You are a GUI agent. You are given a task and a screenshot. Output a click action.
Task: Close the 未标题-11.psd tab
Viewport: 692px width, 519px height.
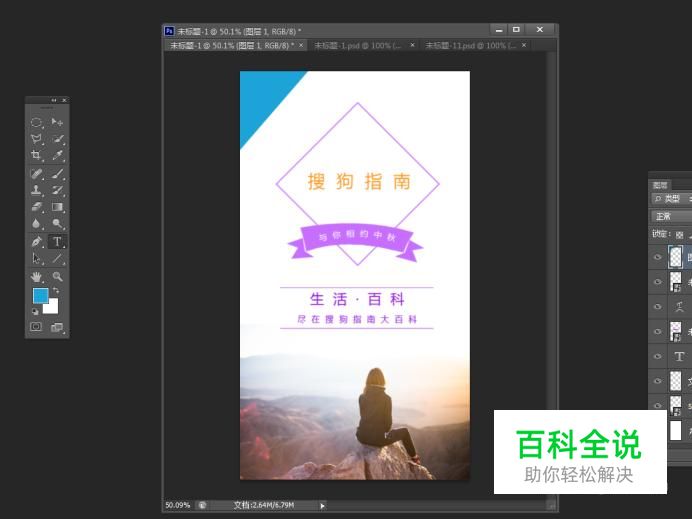coord(524,45)
